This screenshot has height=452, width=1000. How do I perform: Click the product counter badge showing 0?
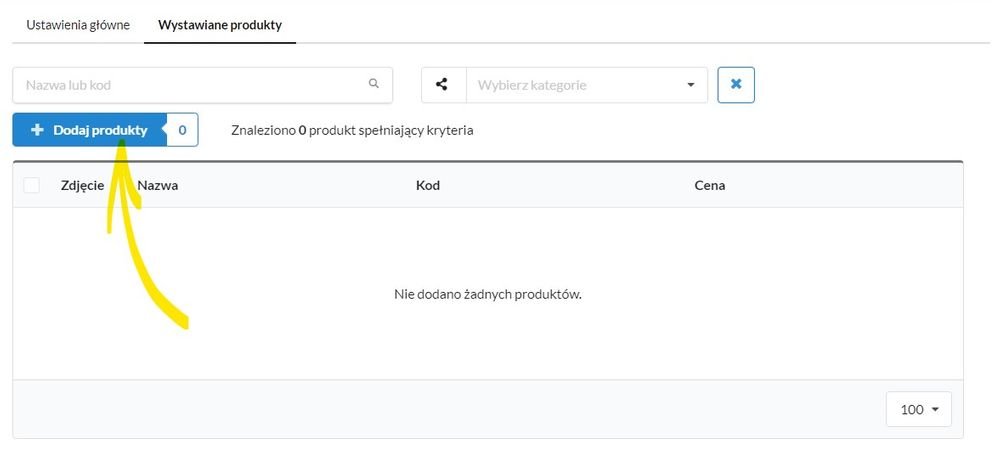point(182,130)
